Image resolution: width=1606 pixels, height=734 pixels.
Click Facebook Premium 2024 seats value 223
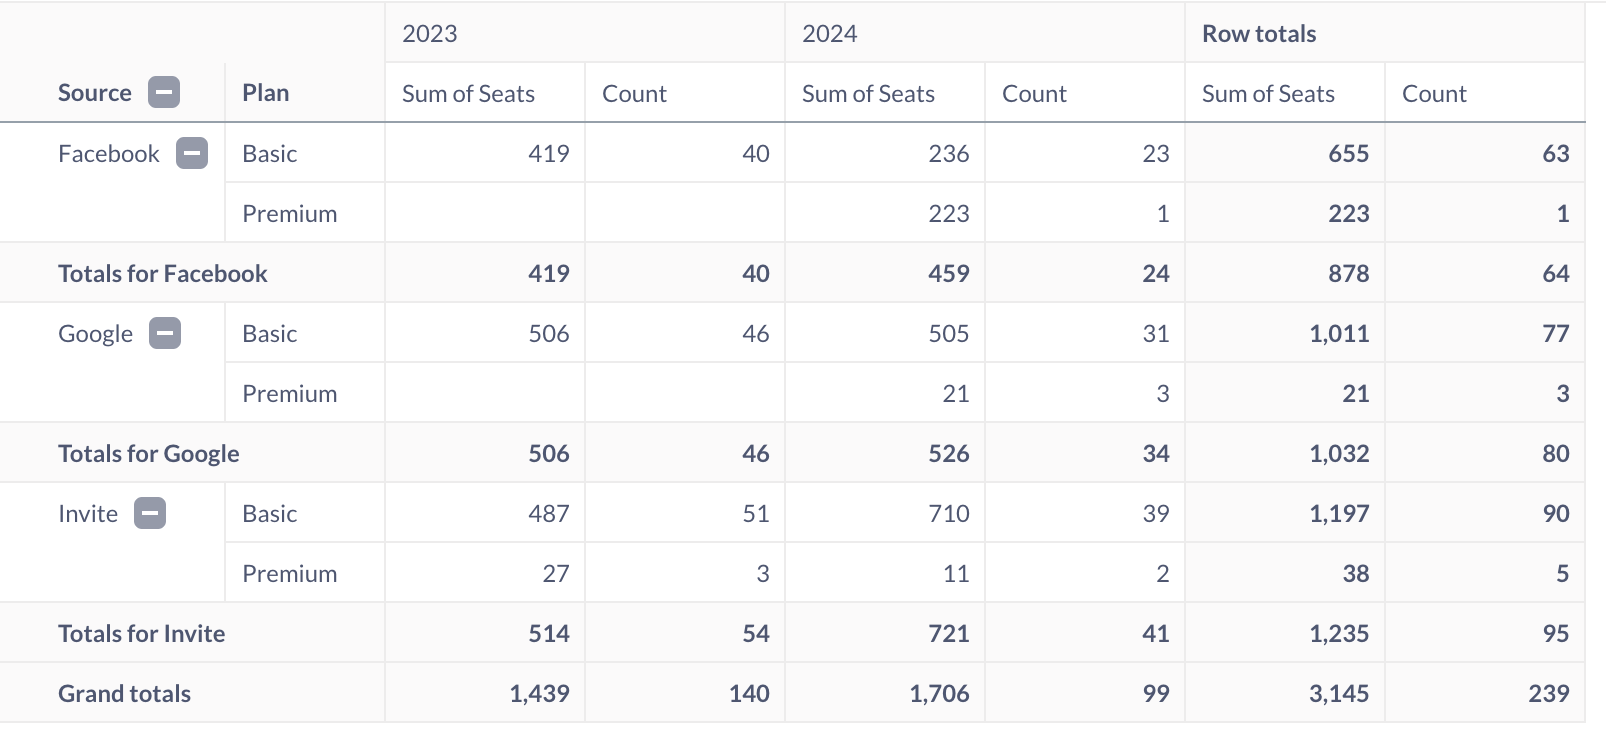948,214
